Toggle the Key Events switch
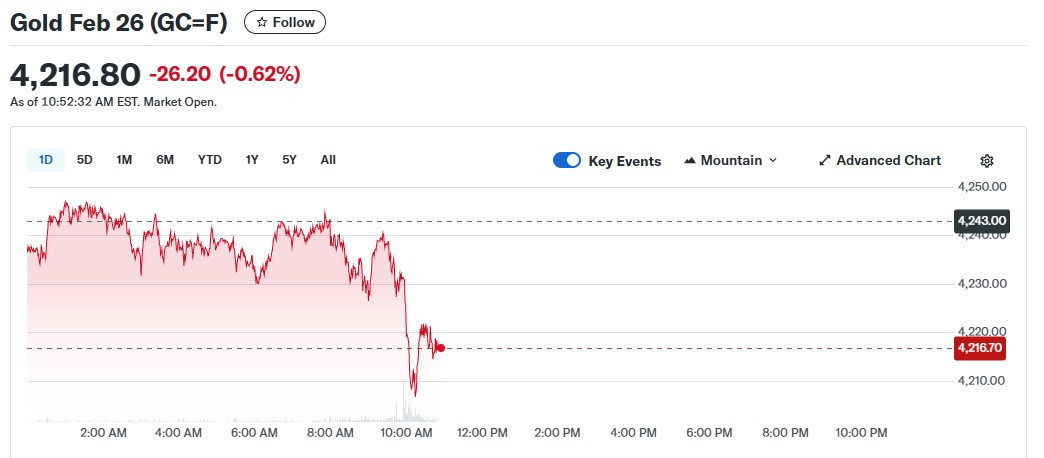Screen dimensions: 1044x458 point(567,161)
